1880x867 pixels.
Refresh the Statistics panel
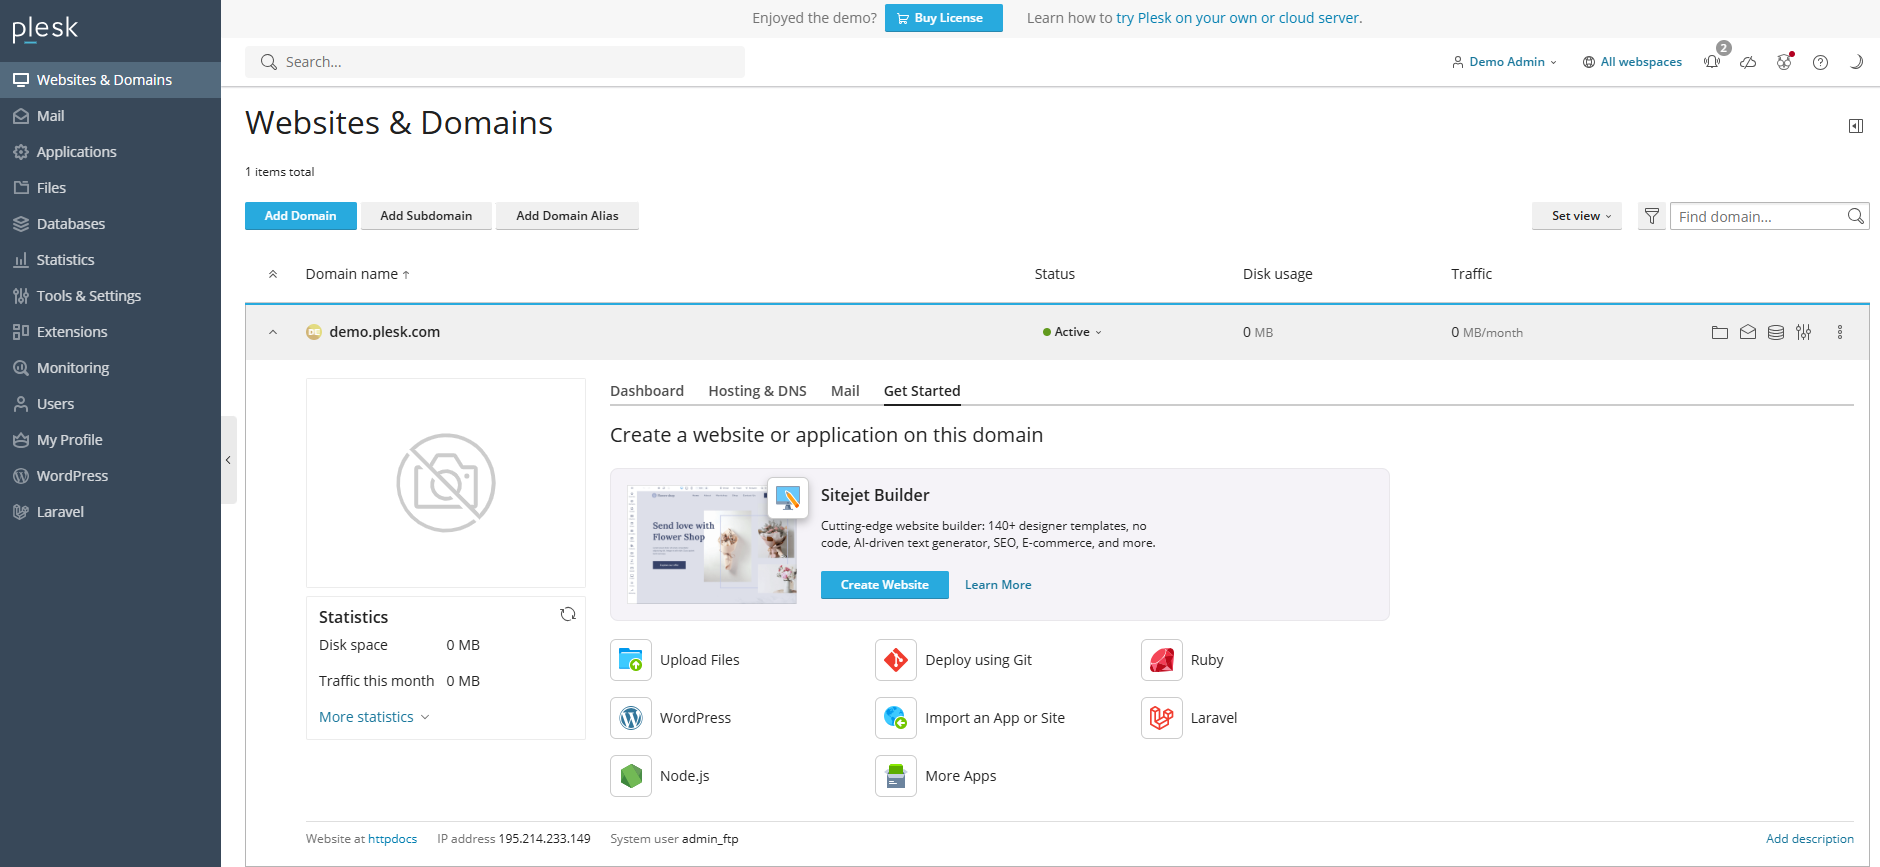tap(568, 614)
